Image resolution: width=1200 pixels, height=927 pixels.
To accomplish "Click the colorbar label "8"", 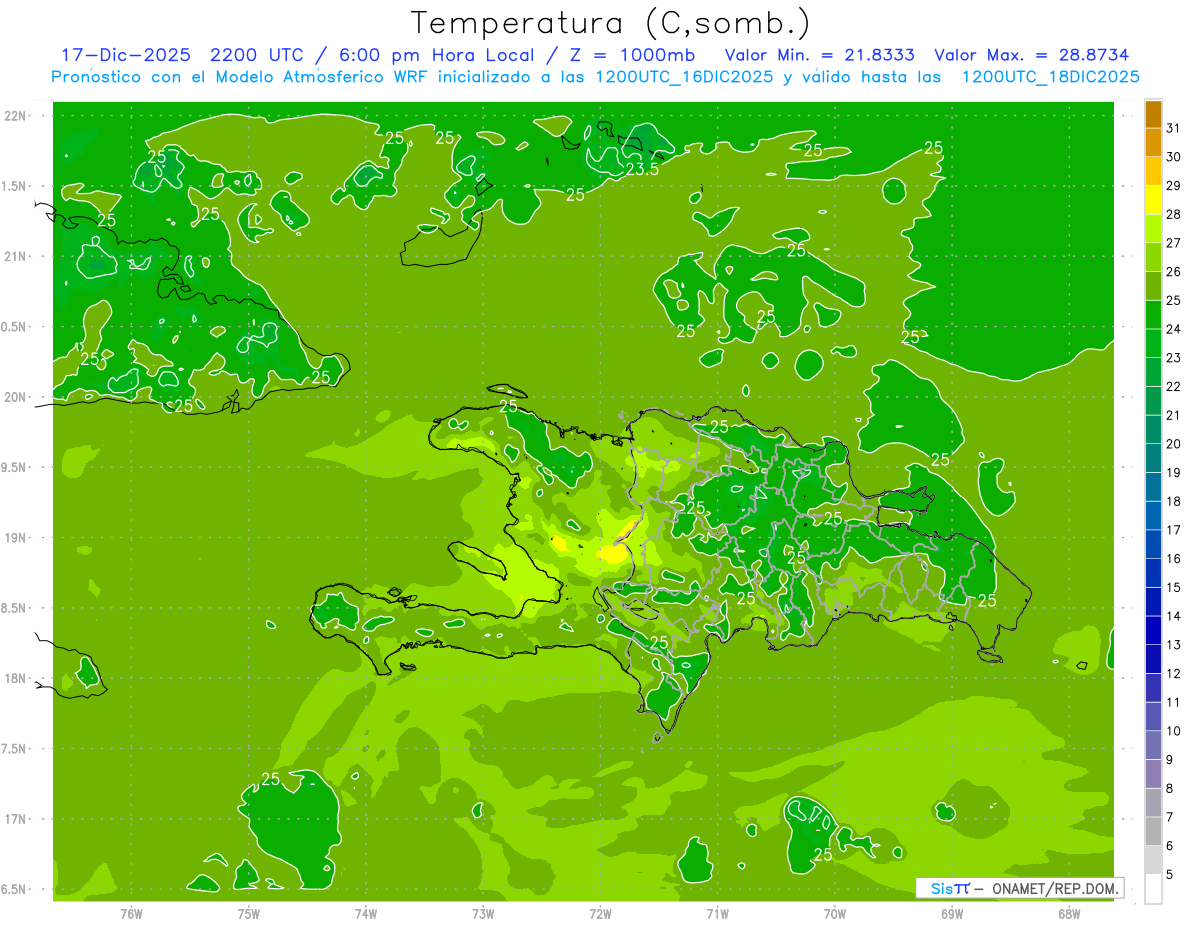I will coord(1170,789).
